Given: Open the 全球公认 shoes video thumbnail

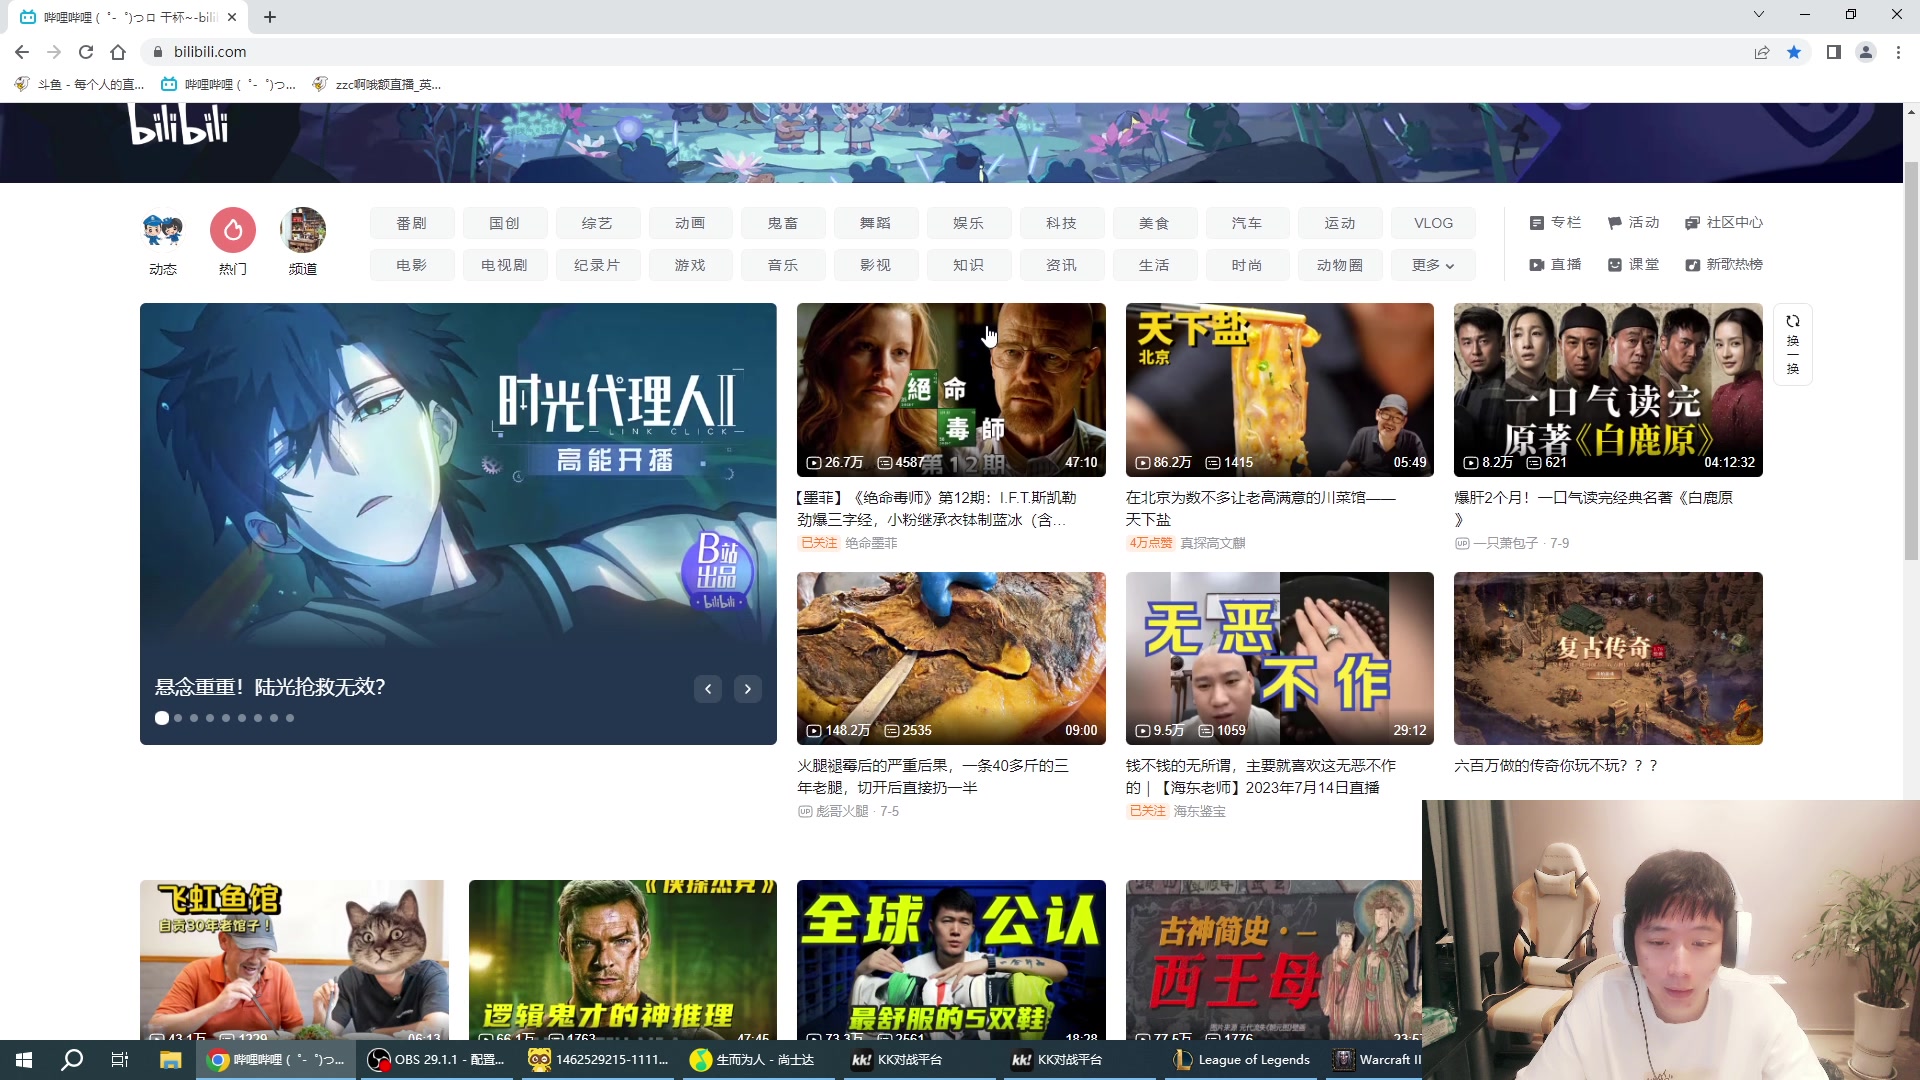Looking at the screenshot, I should (951, 960).
